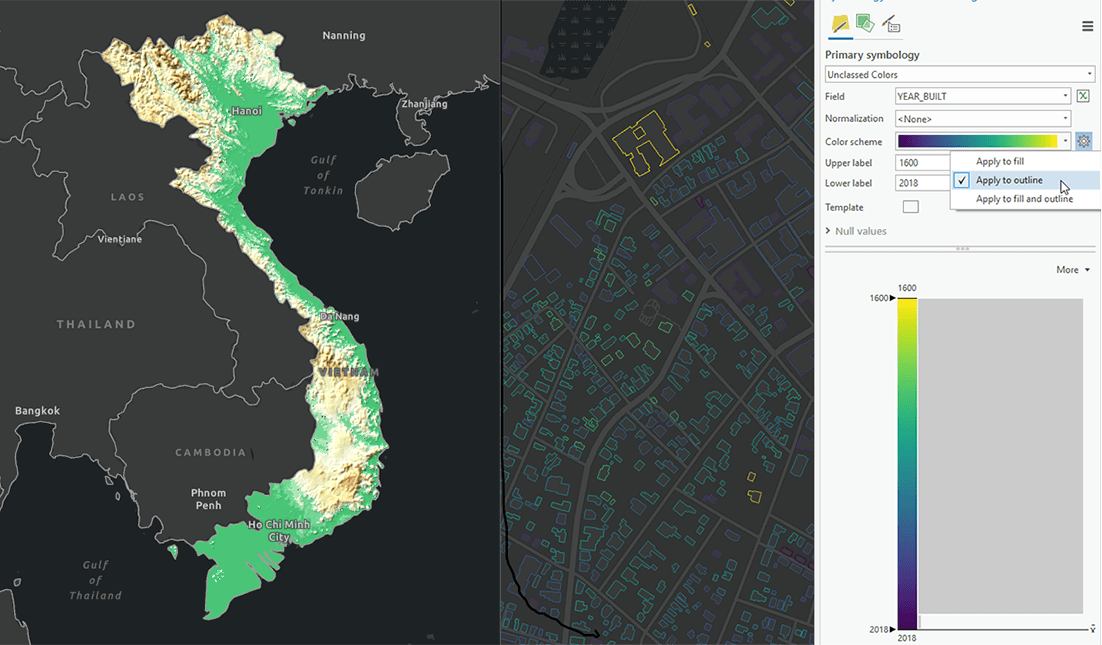1102x645 pixels.
Task: Click the dropdown arrow on the color scheme ramp
Action: pos(1065,141)
